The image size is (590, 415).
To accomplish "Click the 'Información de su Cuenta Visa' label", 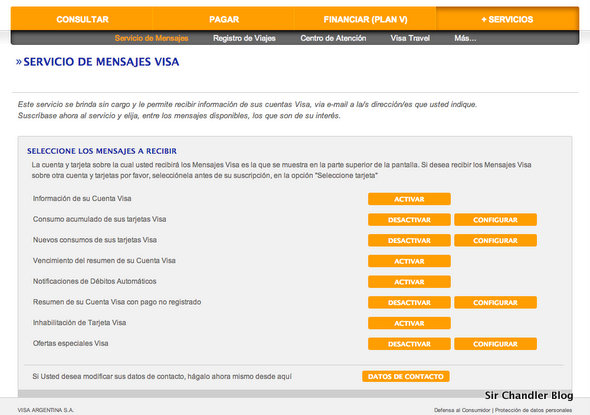I will coord(82,198).
